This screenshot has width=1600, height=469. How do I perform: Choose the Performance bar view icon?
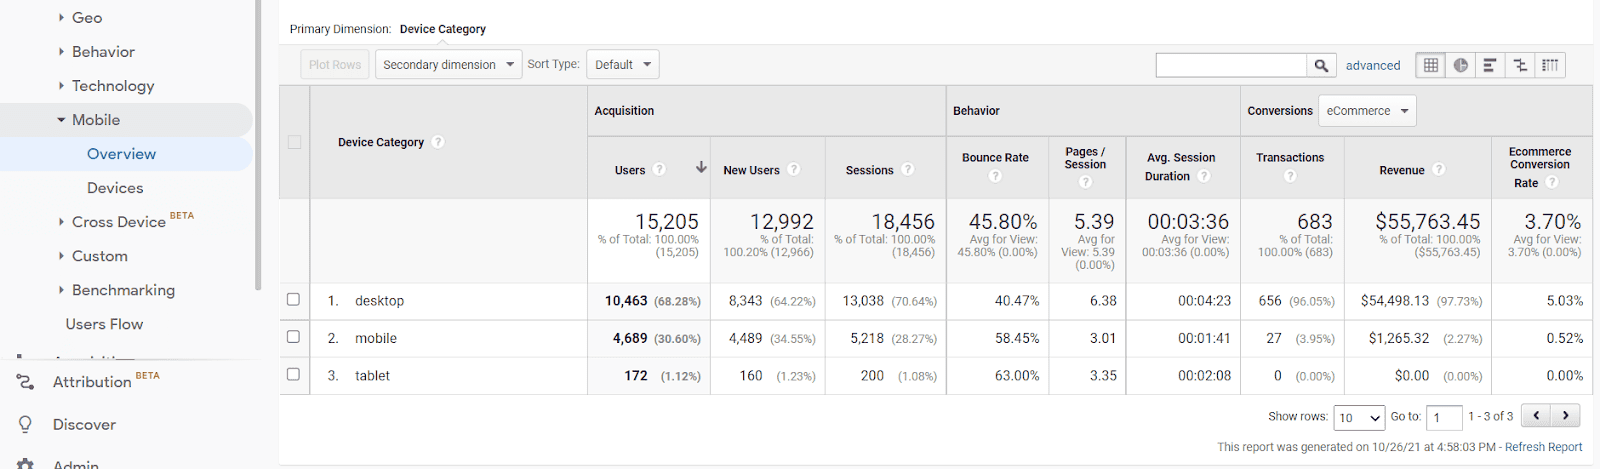coord(1490,65)
